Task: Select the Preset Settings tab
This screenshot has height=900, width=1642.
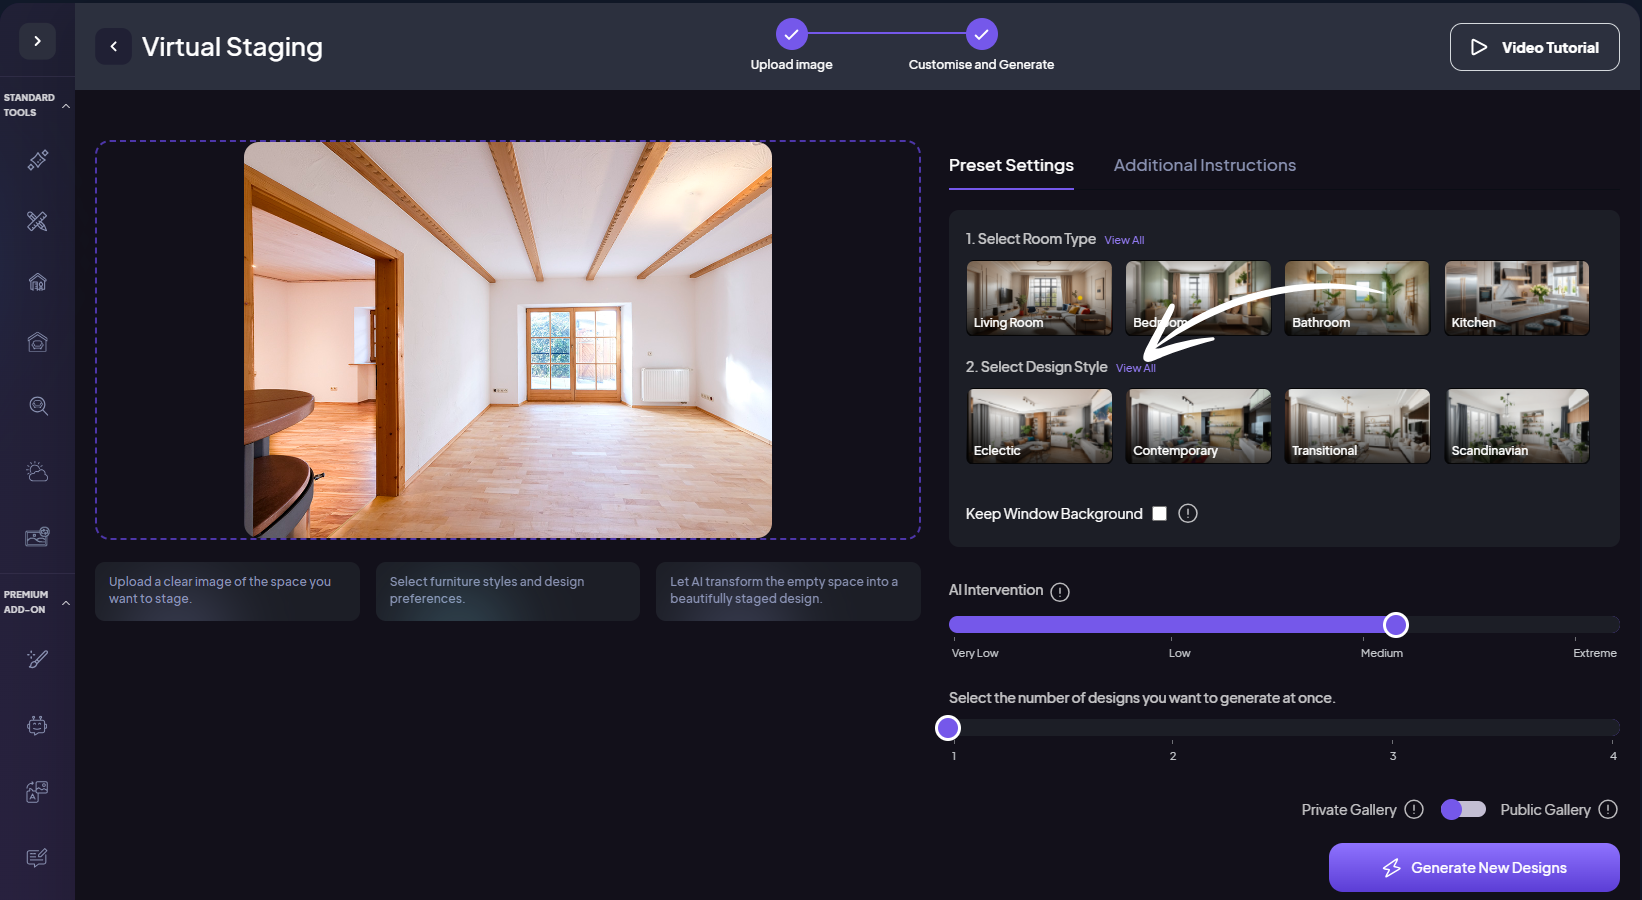Action: click(1011, 166)
